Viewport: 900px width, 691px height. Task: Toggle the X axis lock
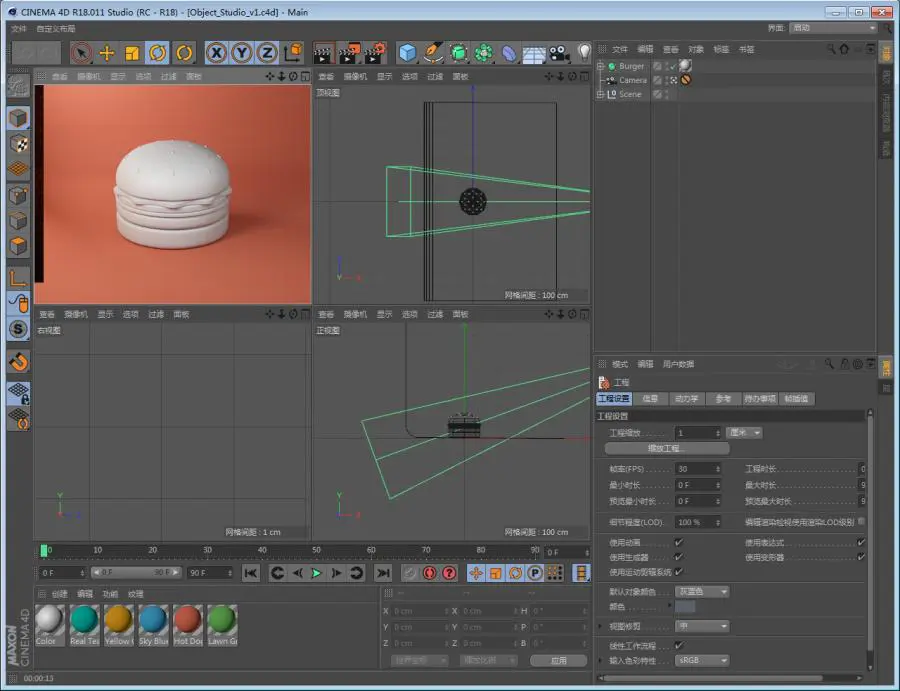pyautogui.click(x=216, y=53)
